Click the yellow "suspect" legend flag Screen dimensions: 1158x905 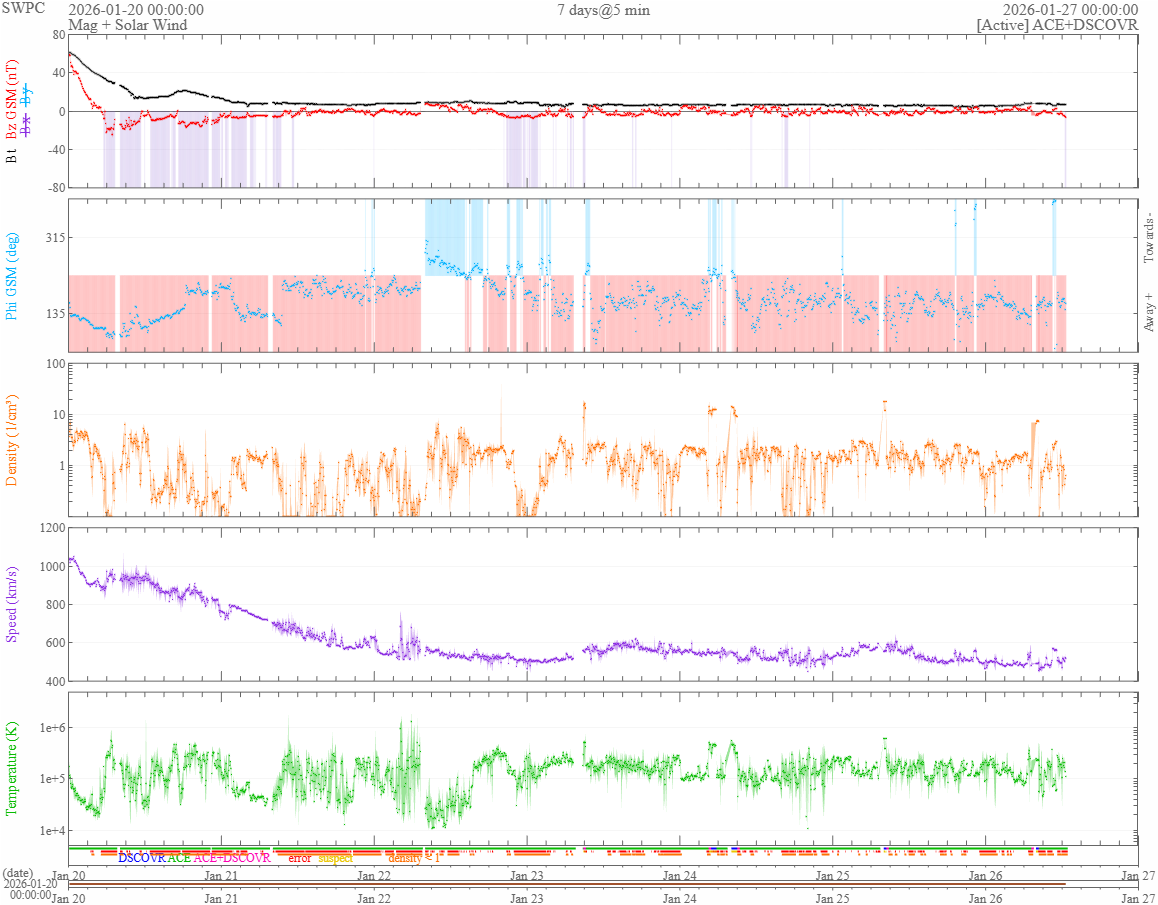coord(336,858)
